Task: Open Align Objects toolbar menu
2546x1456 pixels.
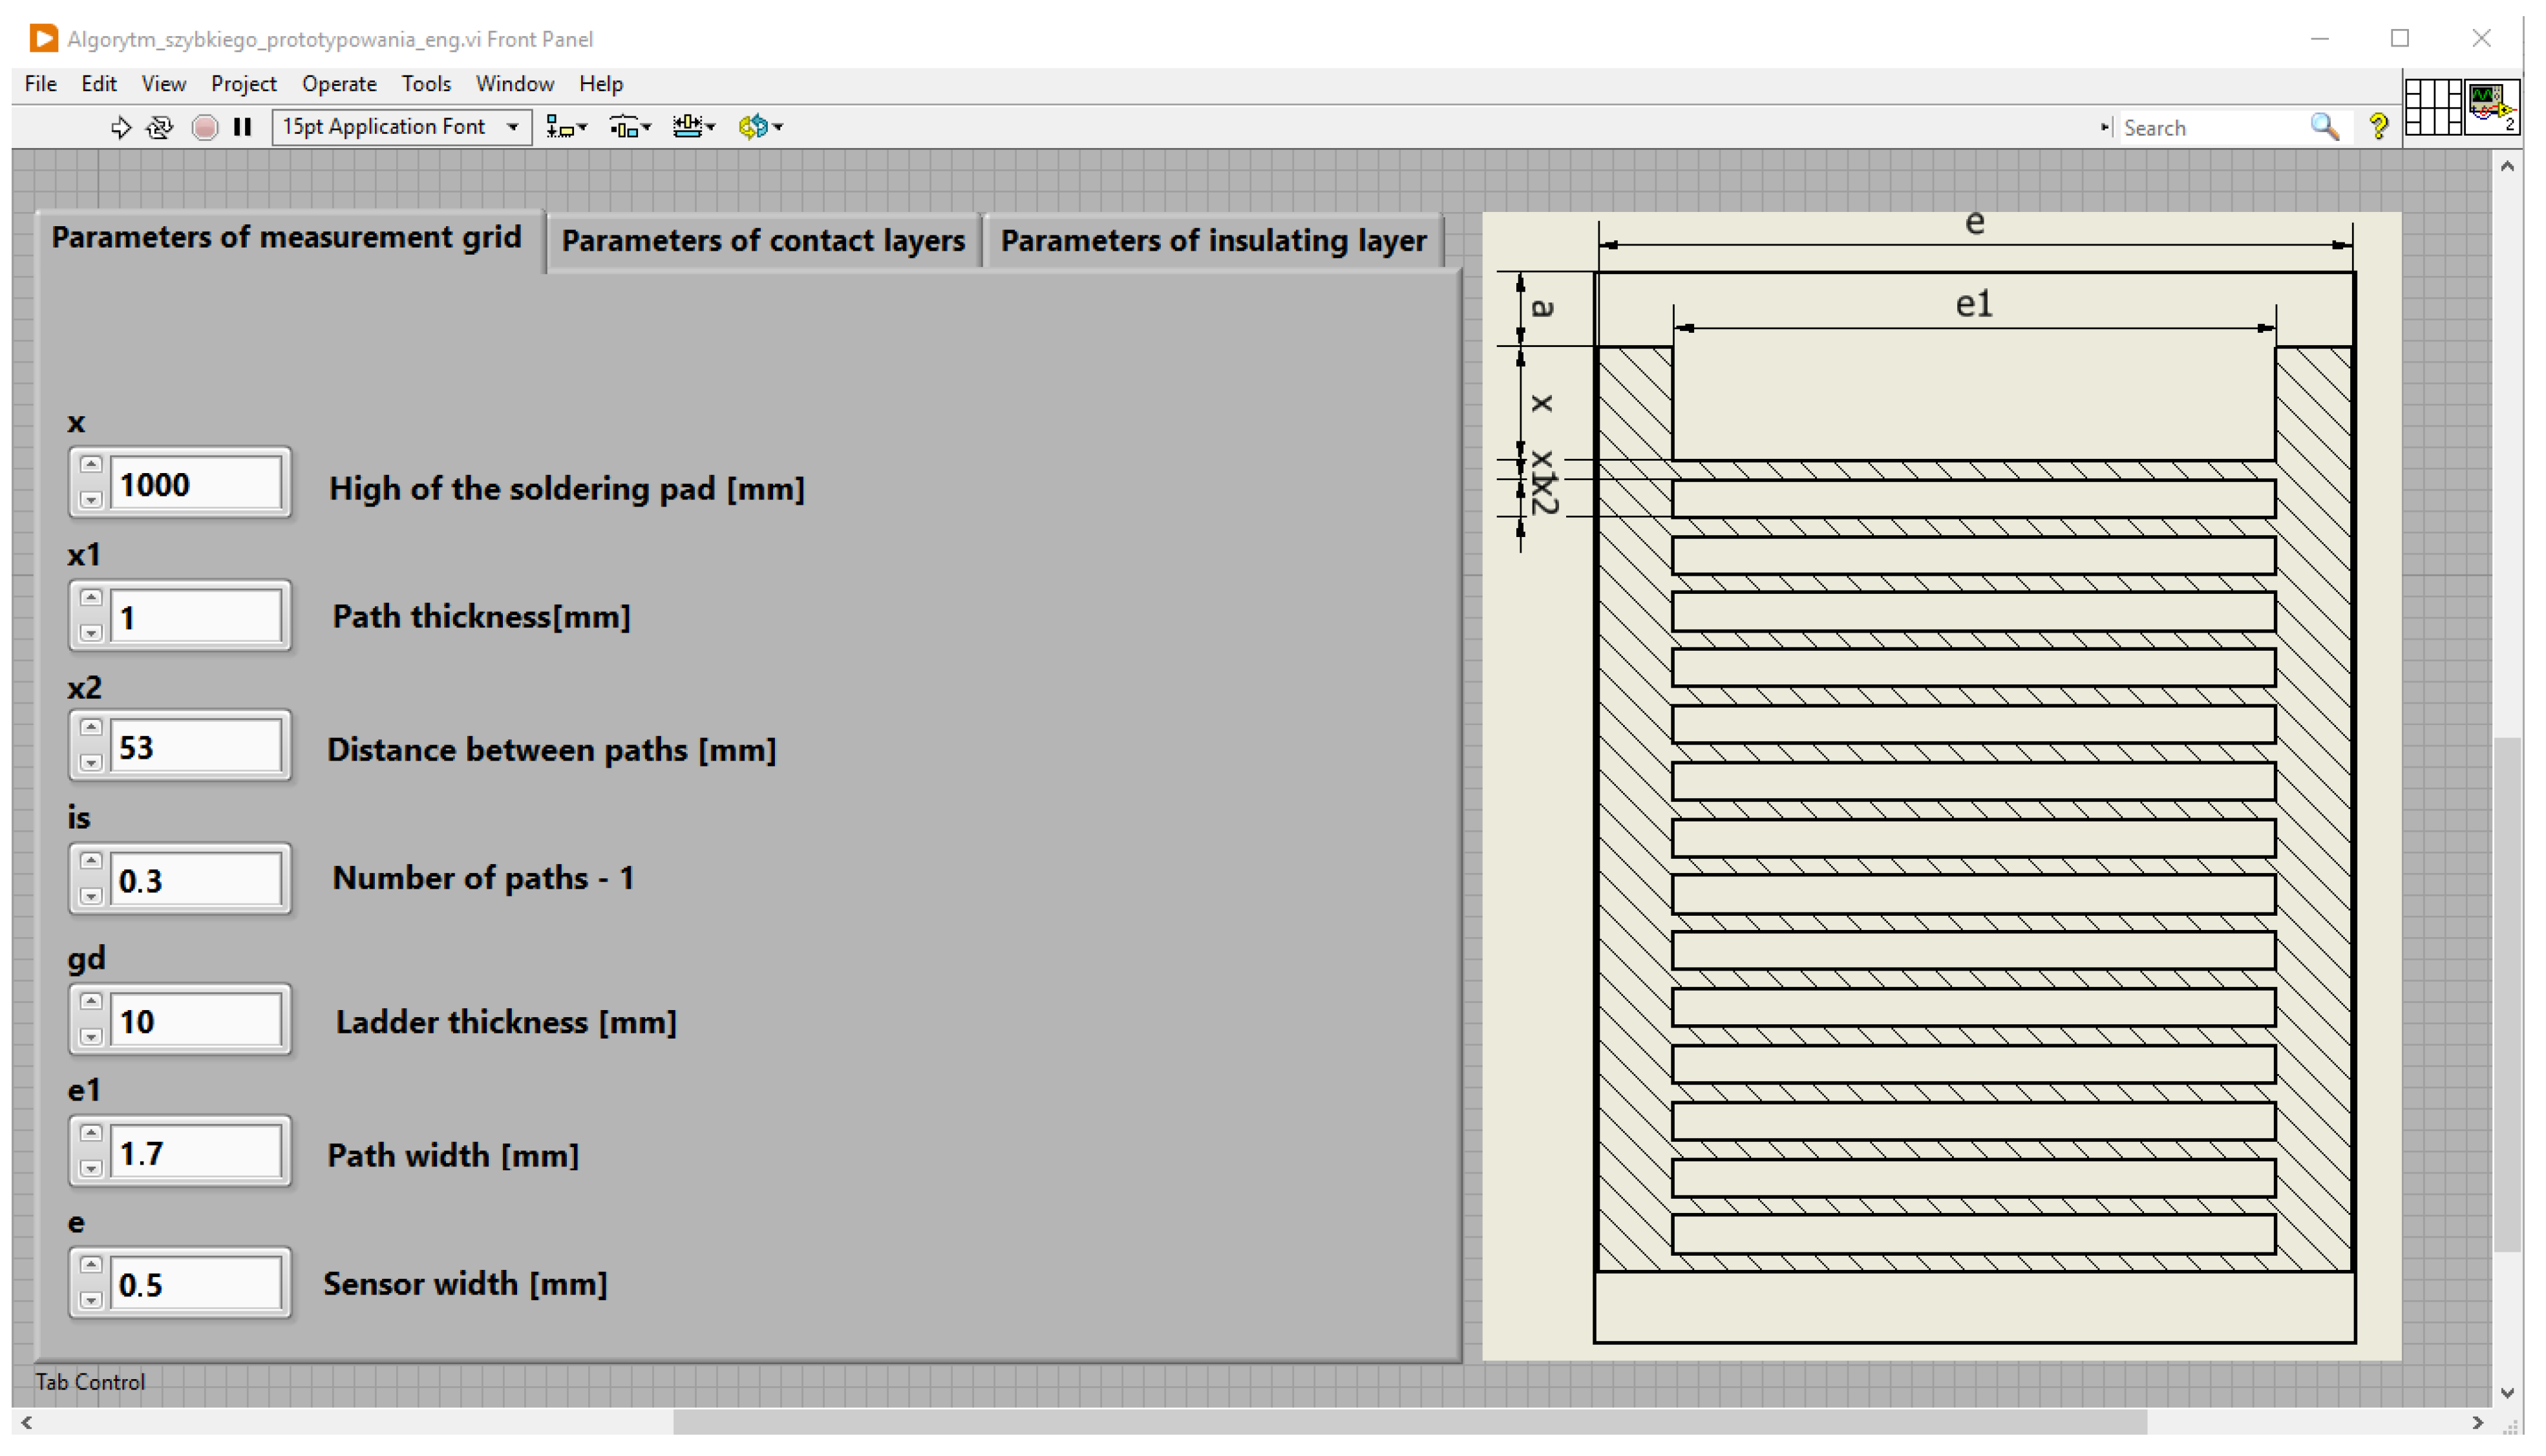Action: pyautogui.click(x=566, y=127)
